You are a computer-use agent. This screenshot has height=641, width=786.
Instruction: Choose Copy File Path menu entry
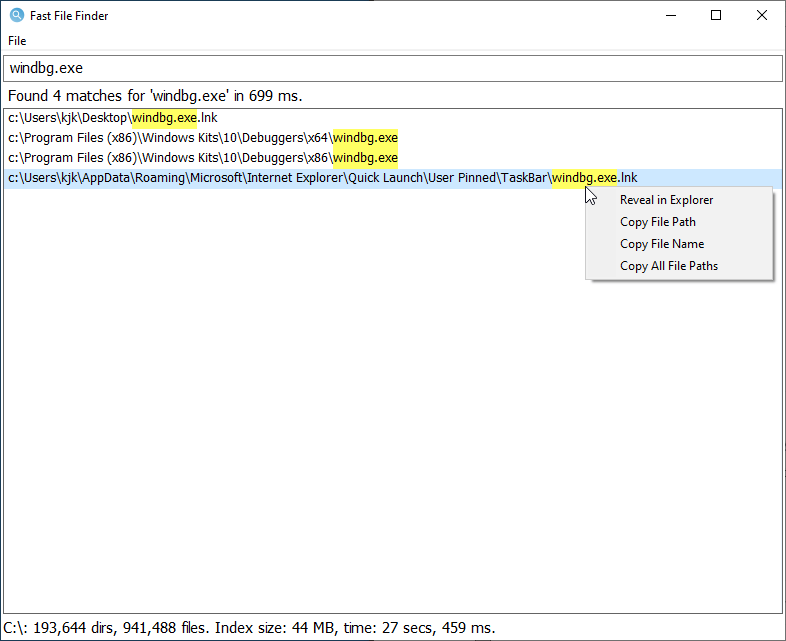657,222
